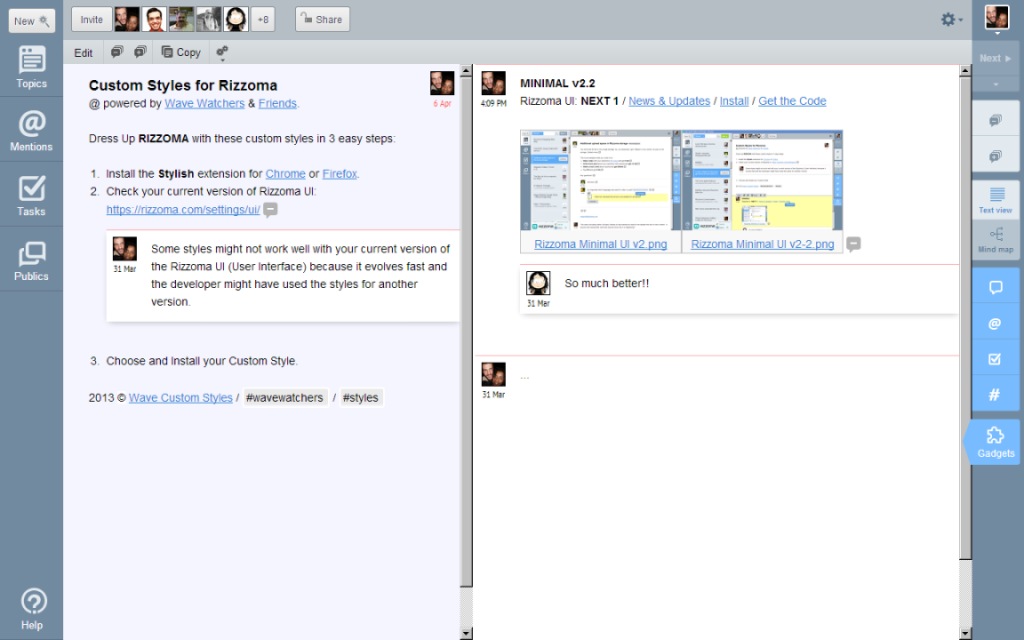Switch to Edit mode

[x=83, y=53]
